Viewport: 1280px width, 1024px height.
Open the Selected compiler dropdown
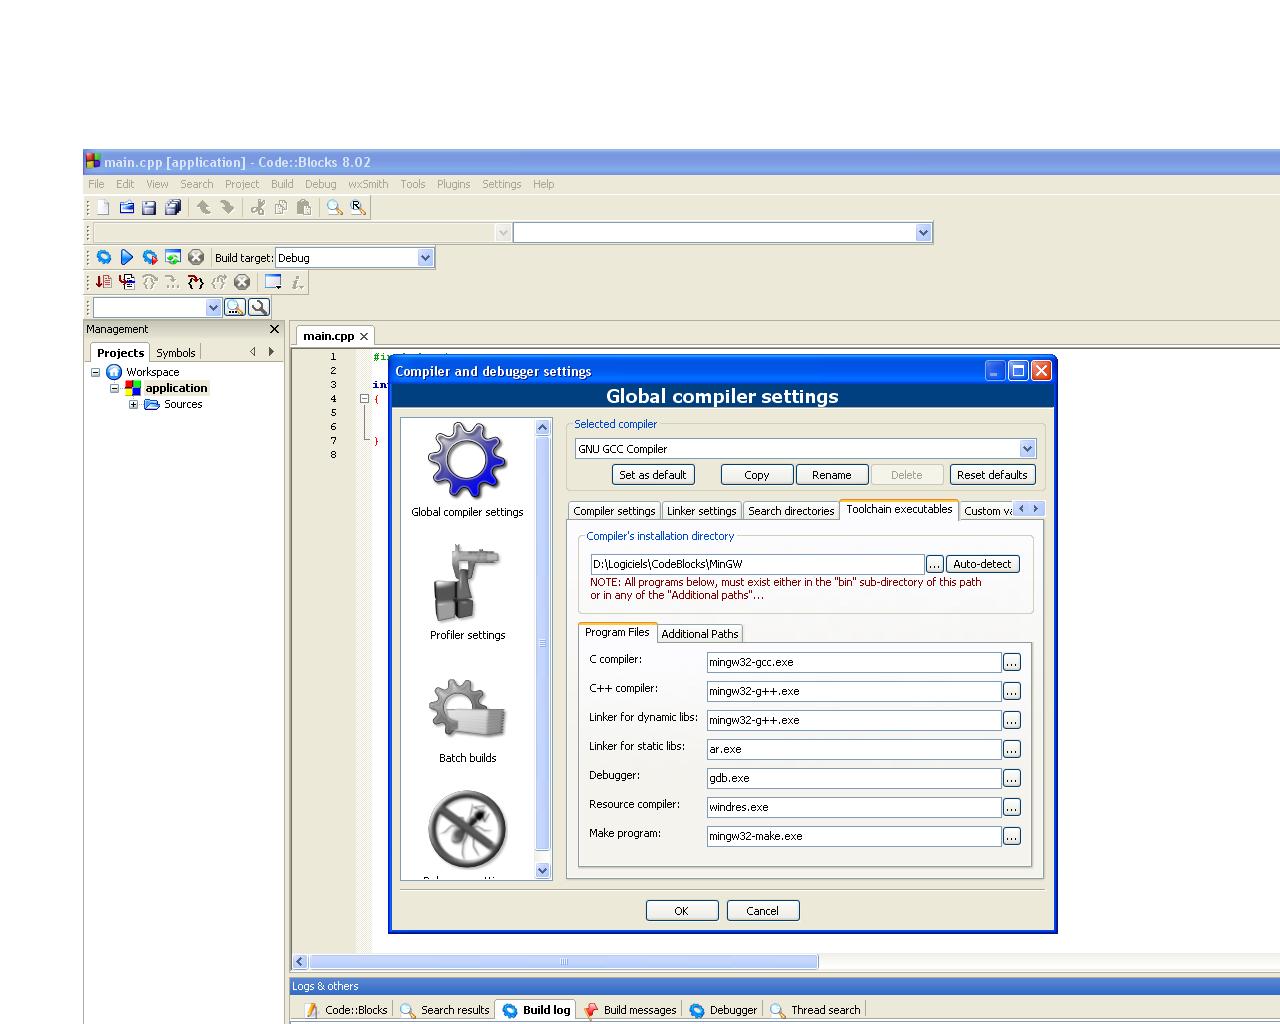pyautogui.click(x=1027, y=449)
